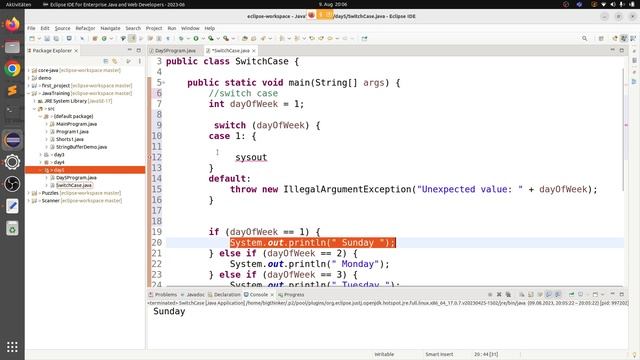640x360 pixels.
Task: Click the Show Applications grid icon
Action: (x=12, y=347)
